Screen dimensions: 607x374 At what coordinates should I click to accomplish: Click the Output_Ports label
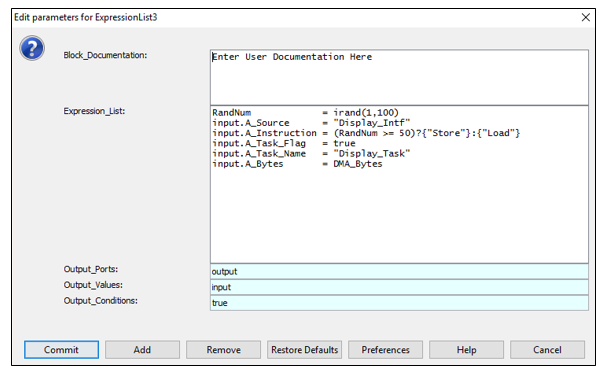(x=91, y=269)
